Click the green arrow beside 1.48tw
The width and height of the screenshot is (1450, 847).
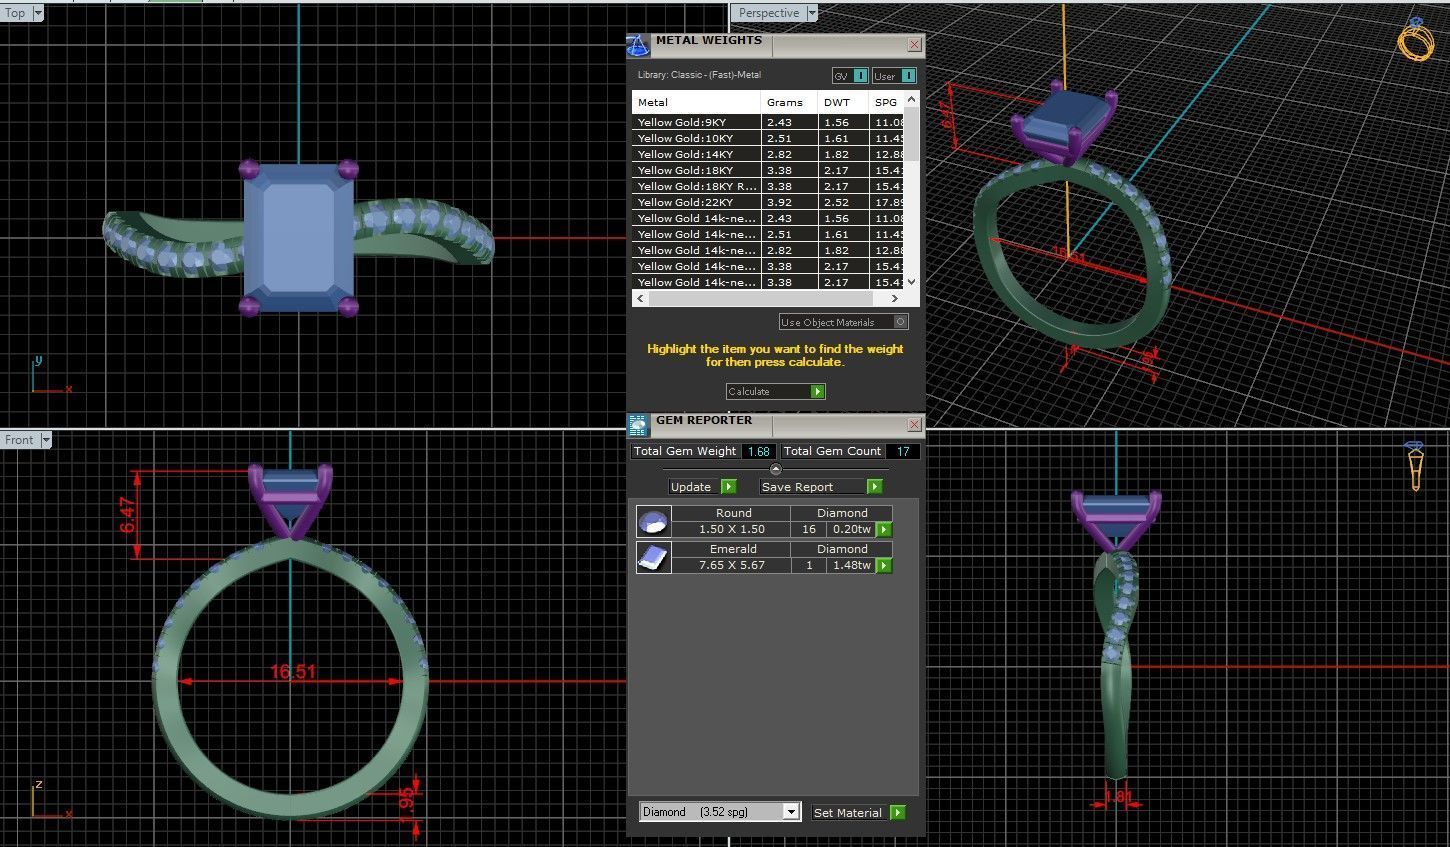coord(883,566)
